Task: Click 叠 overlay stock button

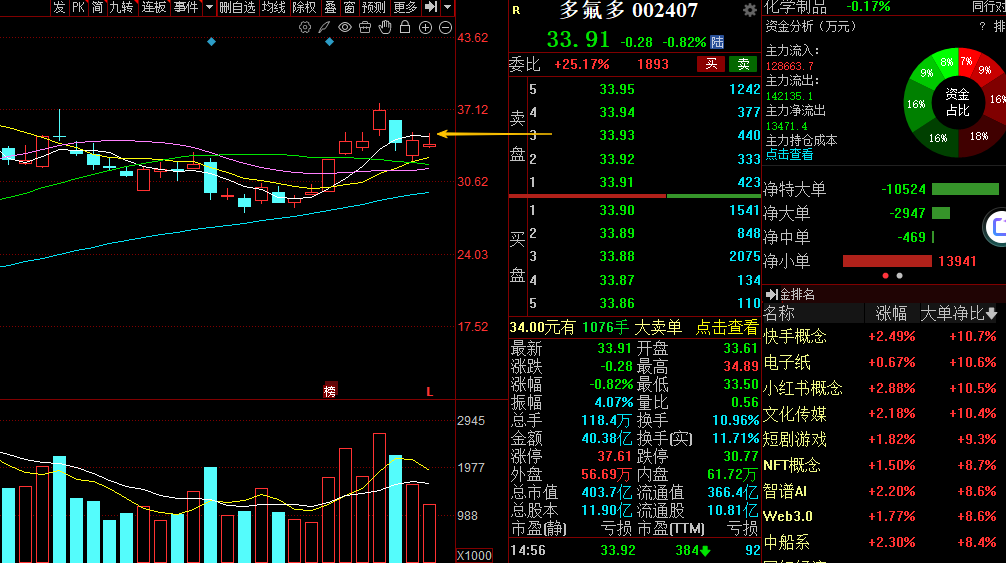Action: coord(330,7)
